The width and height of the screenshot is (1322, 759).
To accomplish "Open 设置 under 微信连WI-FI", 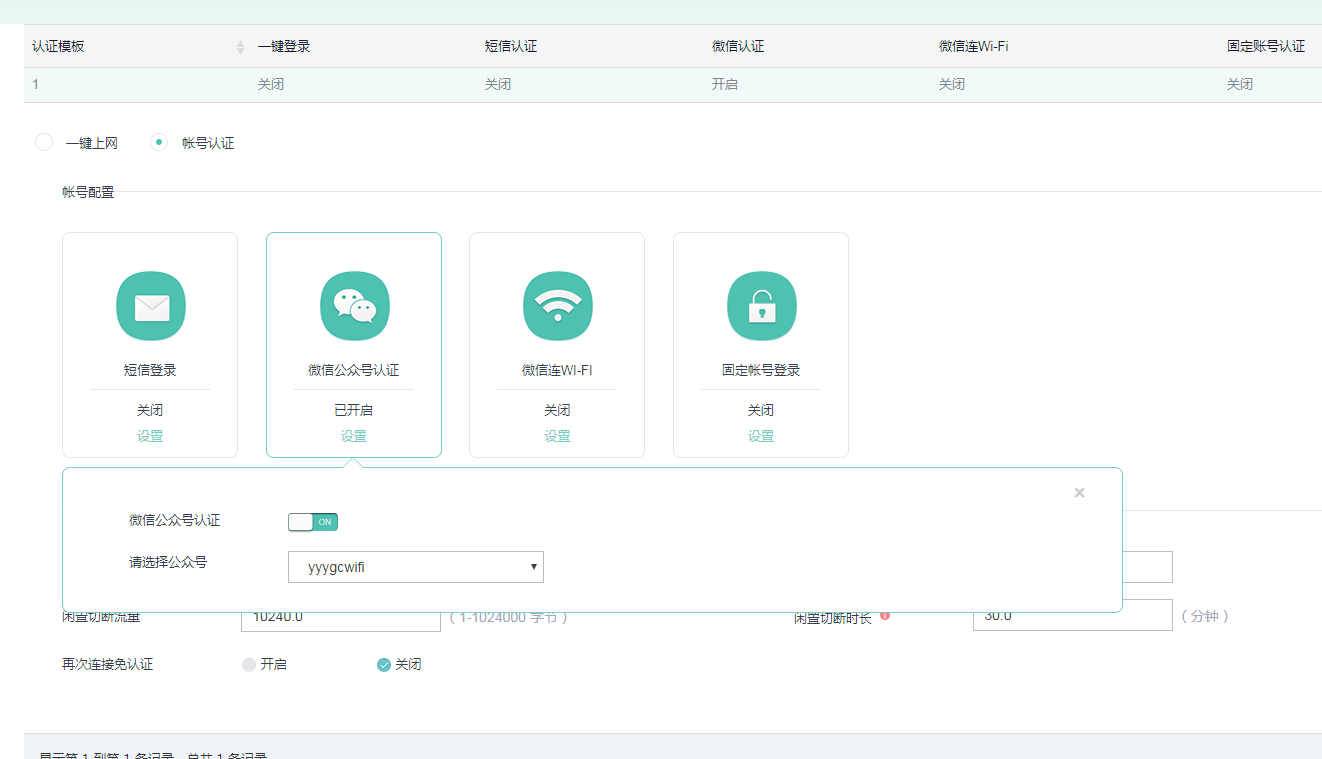I will tap(557, 435).
